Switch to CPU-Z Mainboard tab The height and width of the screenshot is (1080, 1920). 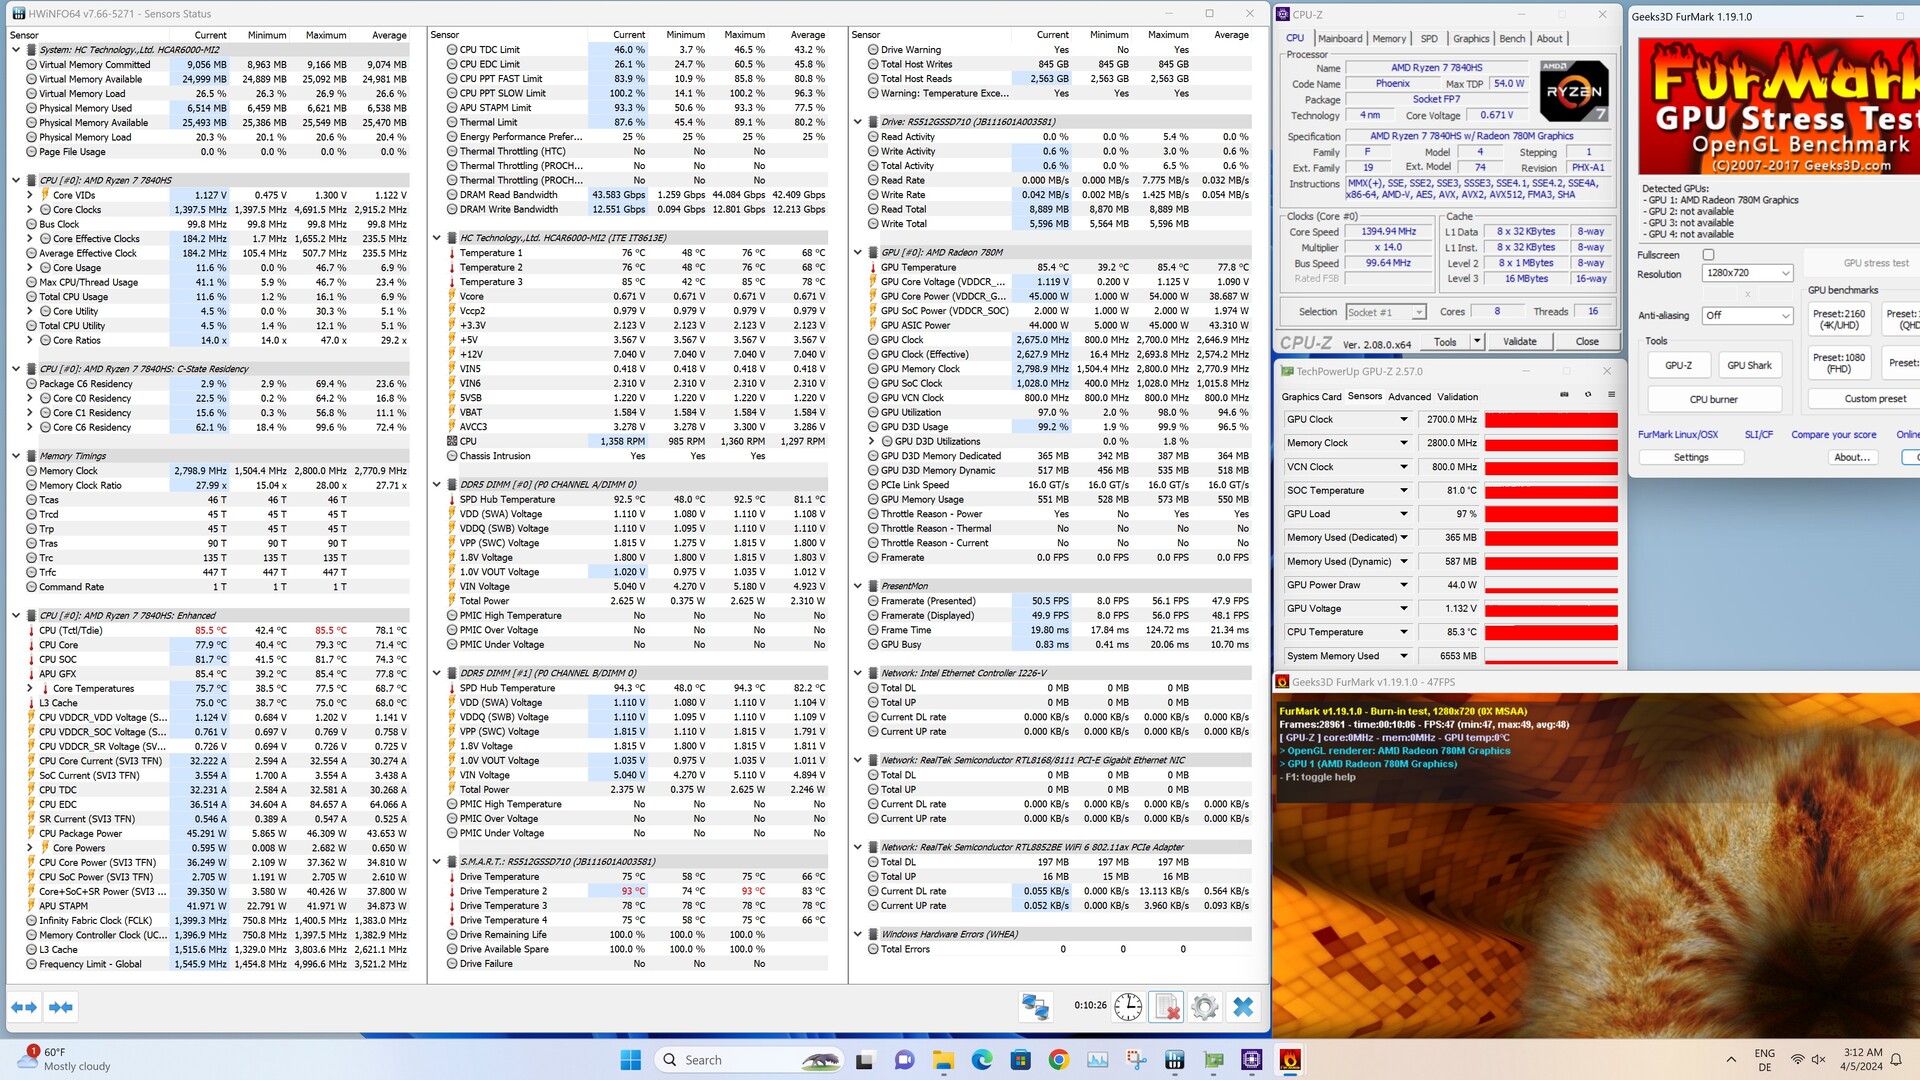(1340, 39)
